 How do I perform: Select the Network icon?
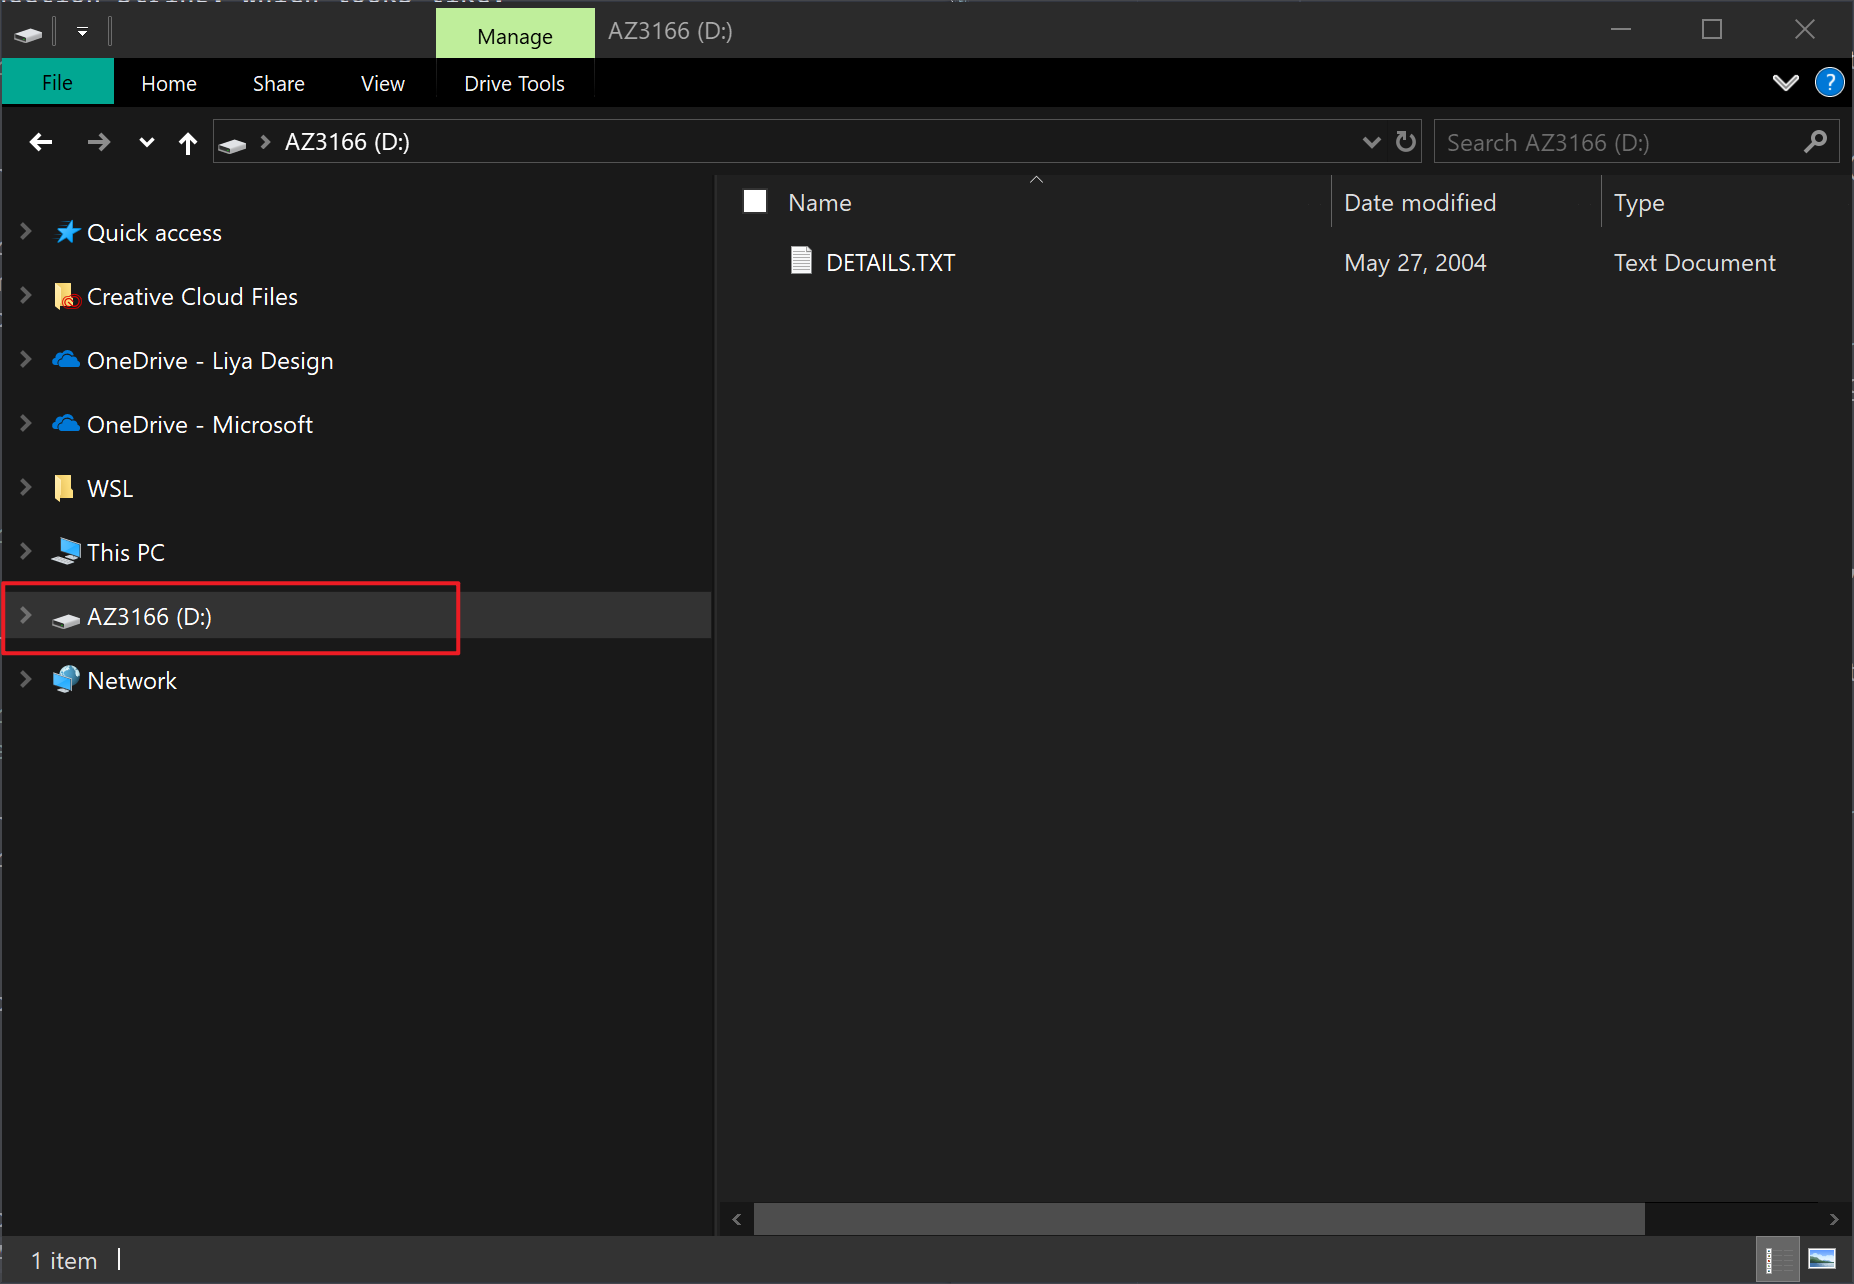point(66,680)
